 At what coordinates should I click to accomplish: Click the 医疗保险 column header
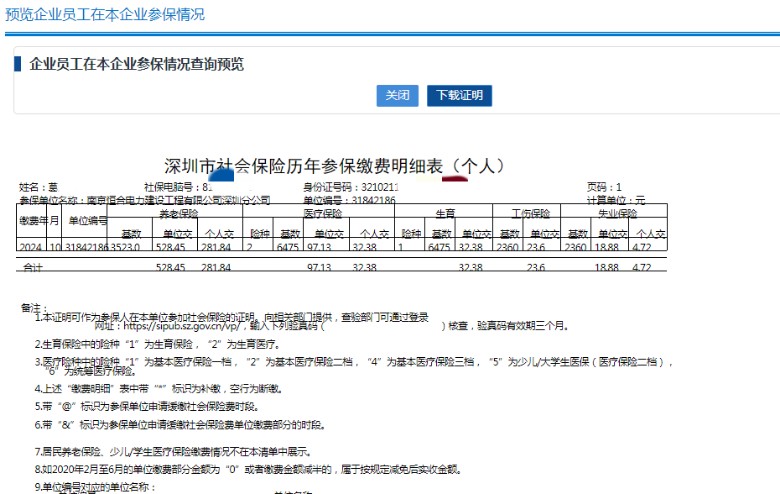(322, 213)
